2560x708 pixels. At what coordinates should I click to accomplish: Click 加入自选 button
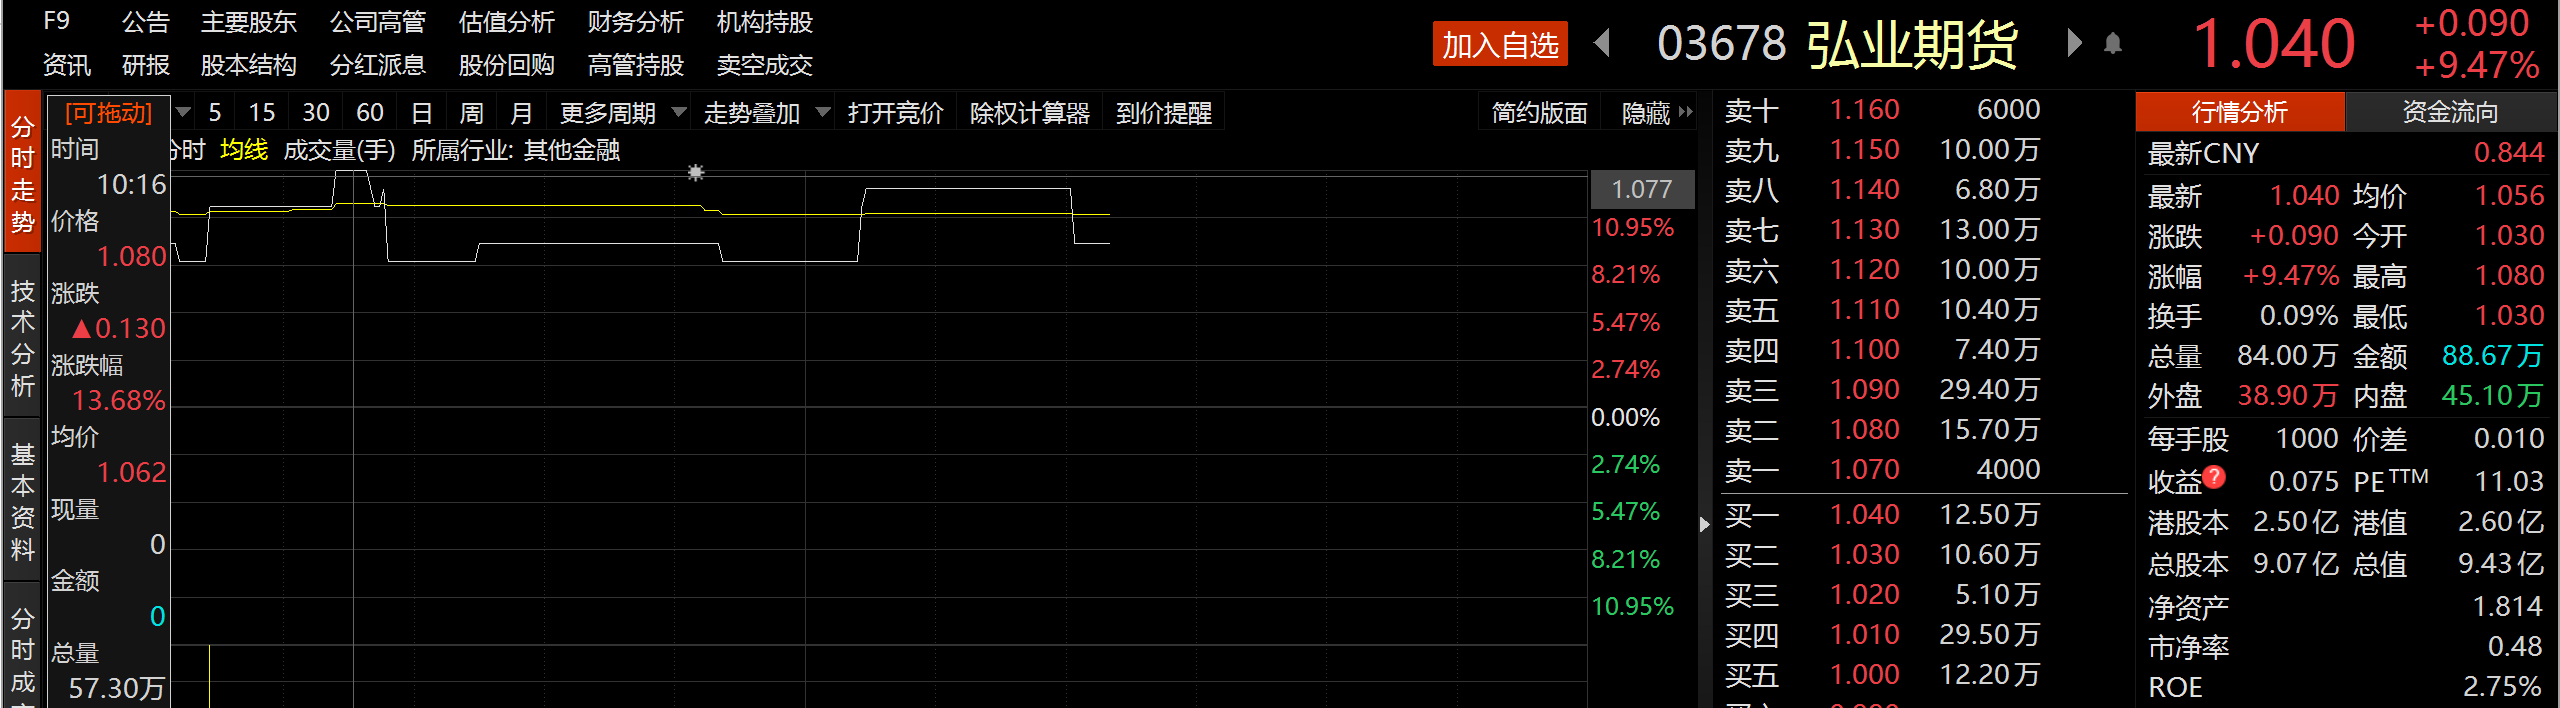[1500, 45]
